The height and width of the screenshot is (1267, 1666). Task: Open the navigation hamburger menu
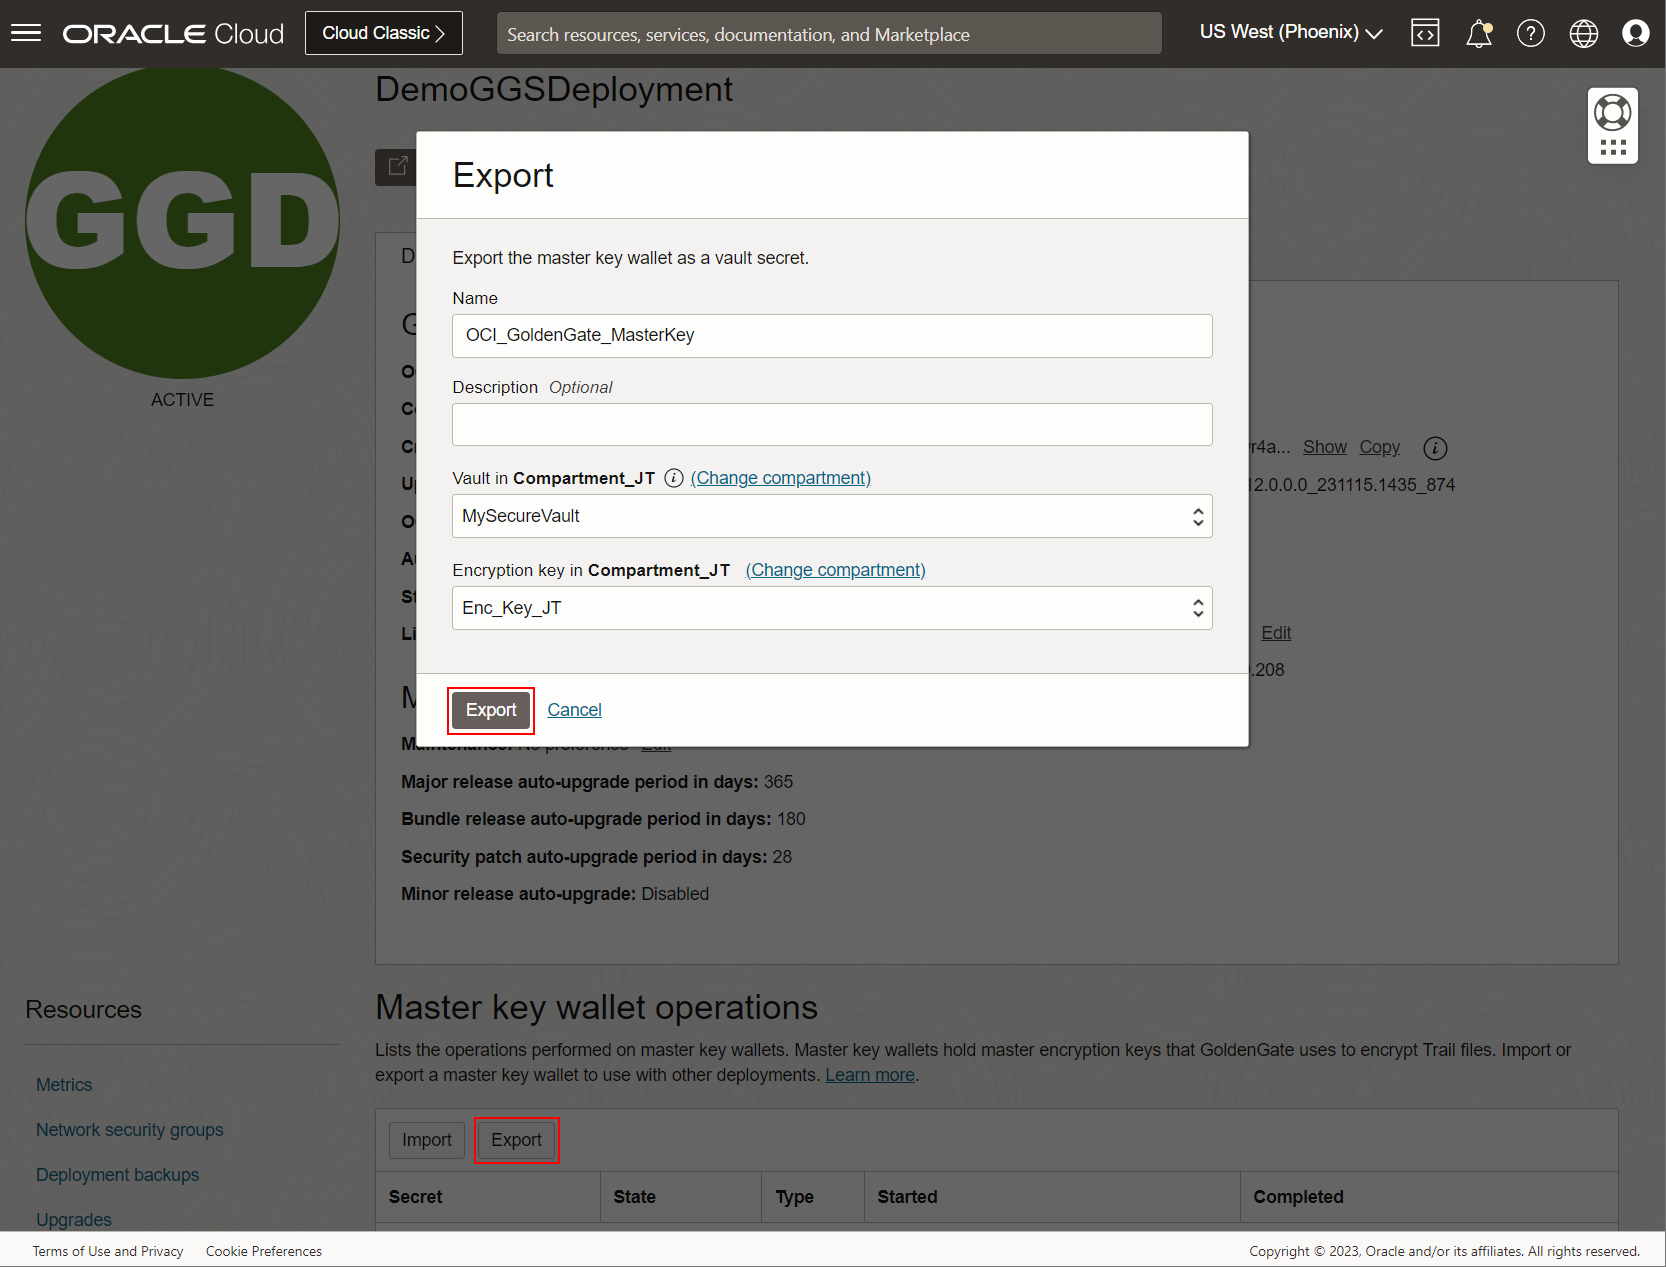26,32
